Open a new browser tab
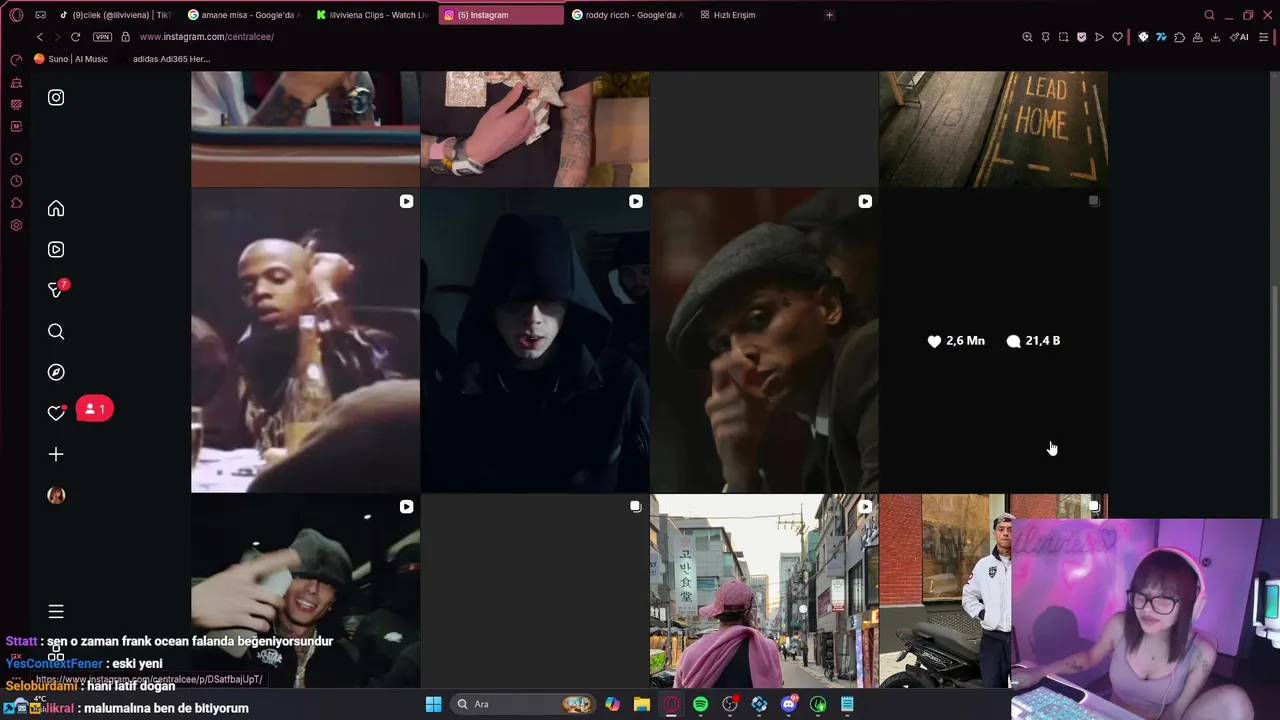The height and width of the screenshot is (720, 1280). point(829,15)
